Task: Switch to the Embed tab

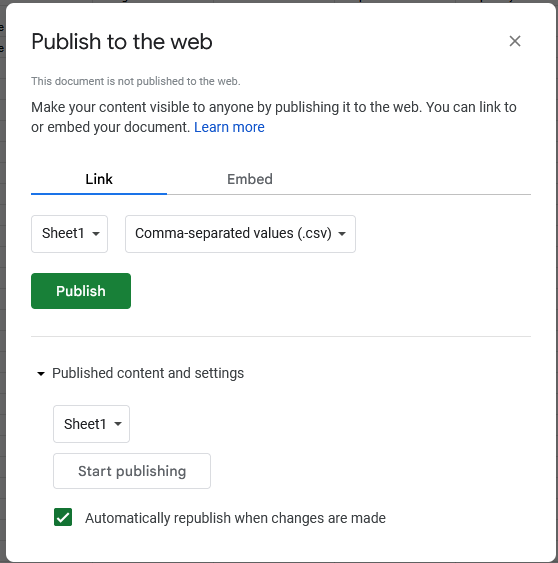Action: [x=250, y=179]
